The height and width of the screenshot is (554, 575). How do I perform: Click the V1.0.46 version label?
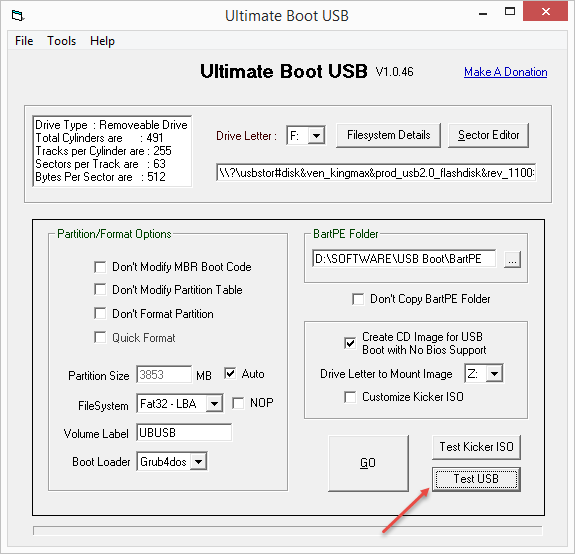pos(395,72)
